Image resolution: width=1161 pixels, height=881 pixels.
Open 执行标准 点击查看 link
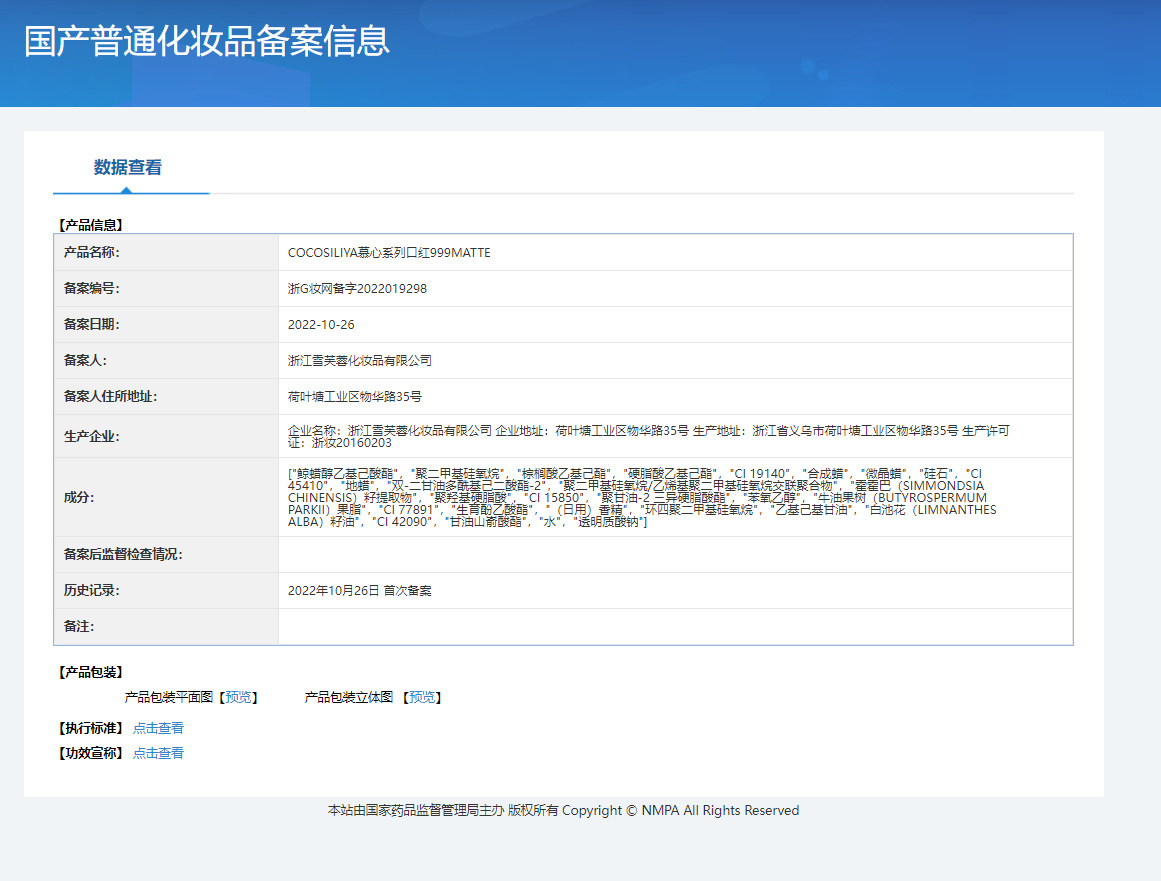[x=158, y=728]
